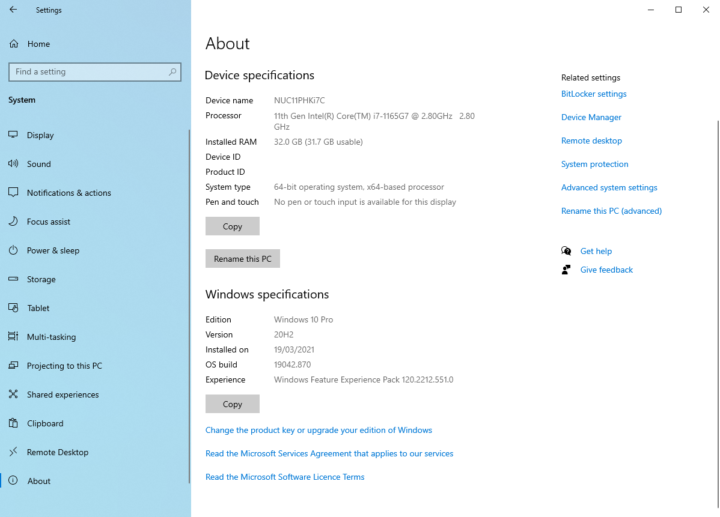Image resolution: width=720 pixels, height=517 pixels.
Task: Click the Notifications & actions icon
Action: coord(13,192)
